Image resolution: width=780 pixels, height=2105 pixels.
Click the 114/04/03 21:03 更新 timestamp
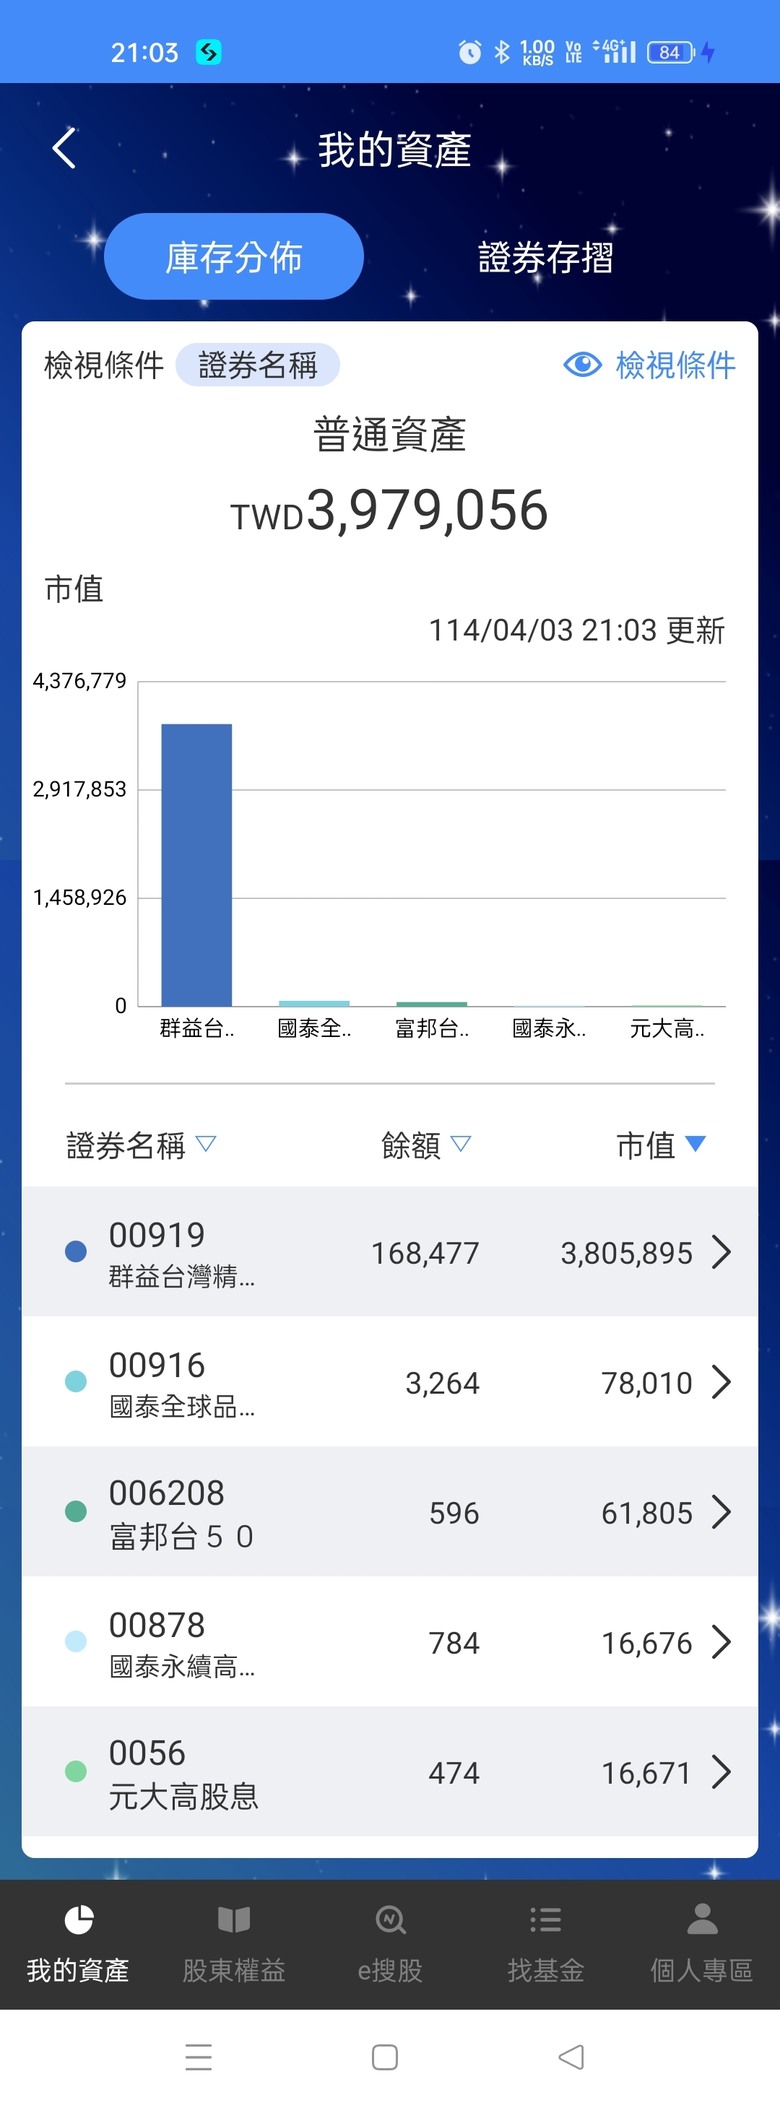pyautogui.click(x=577, y=630)
